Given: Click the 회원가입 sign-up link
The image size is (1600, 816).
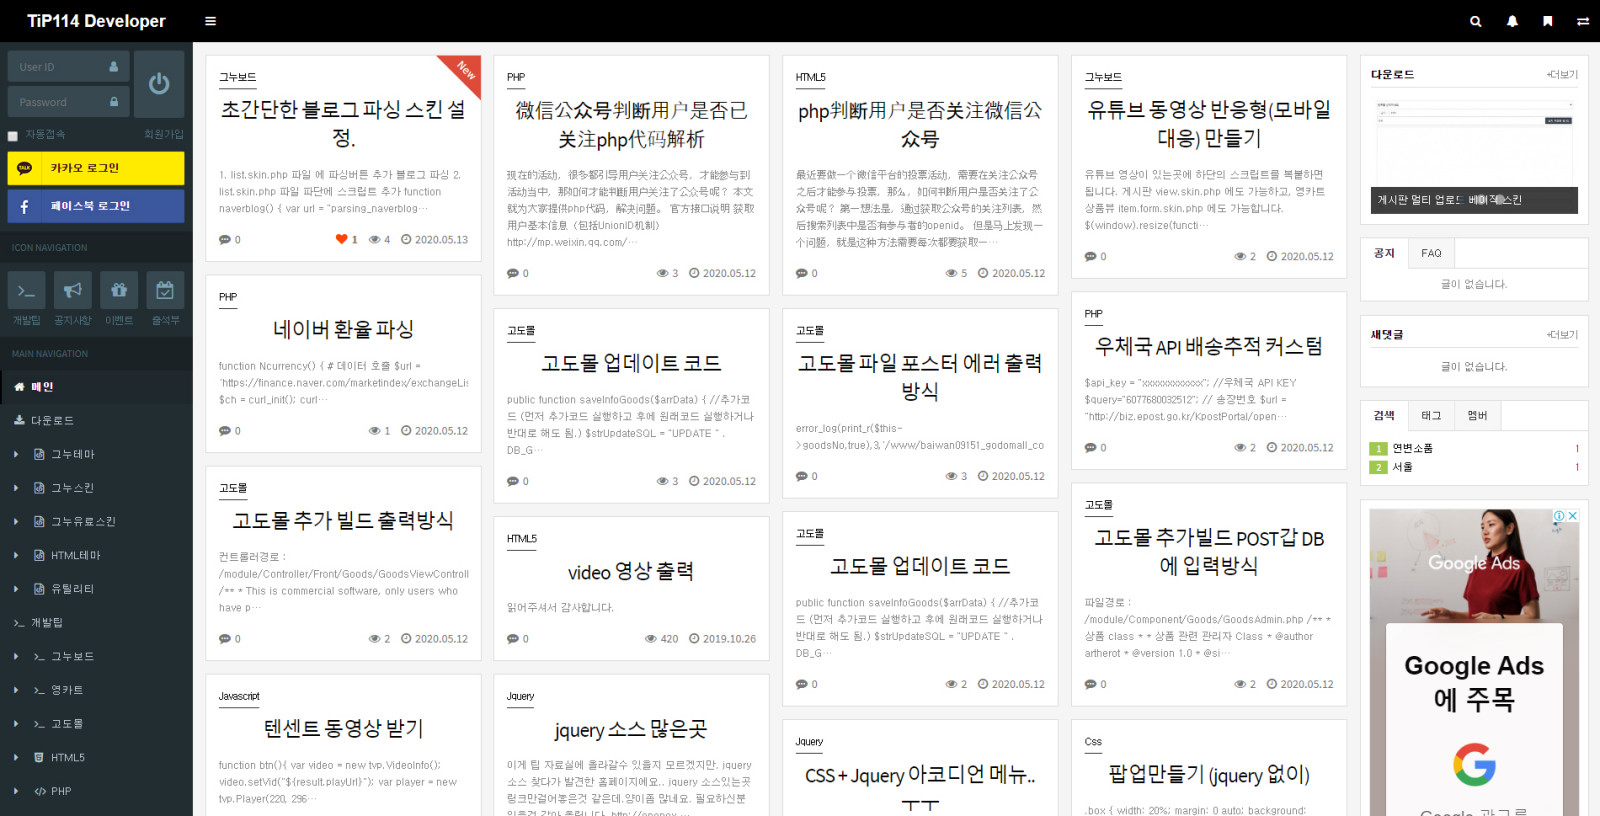Looking at the screenshot, I should pos(163,134).
